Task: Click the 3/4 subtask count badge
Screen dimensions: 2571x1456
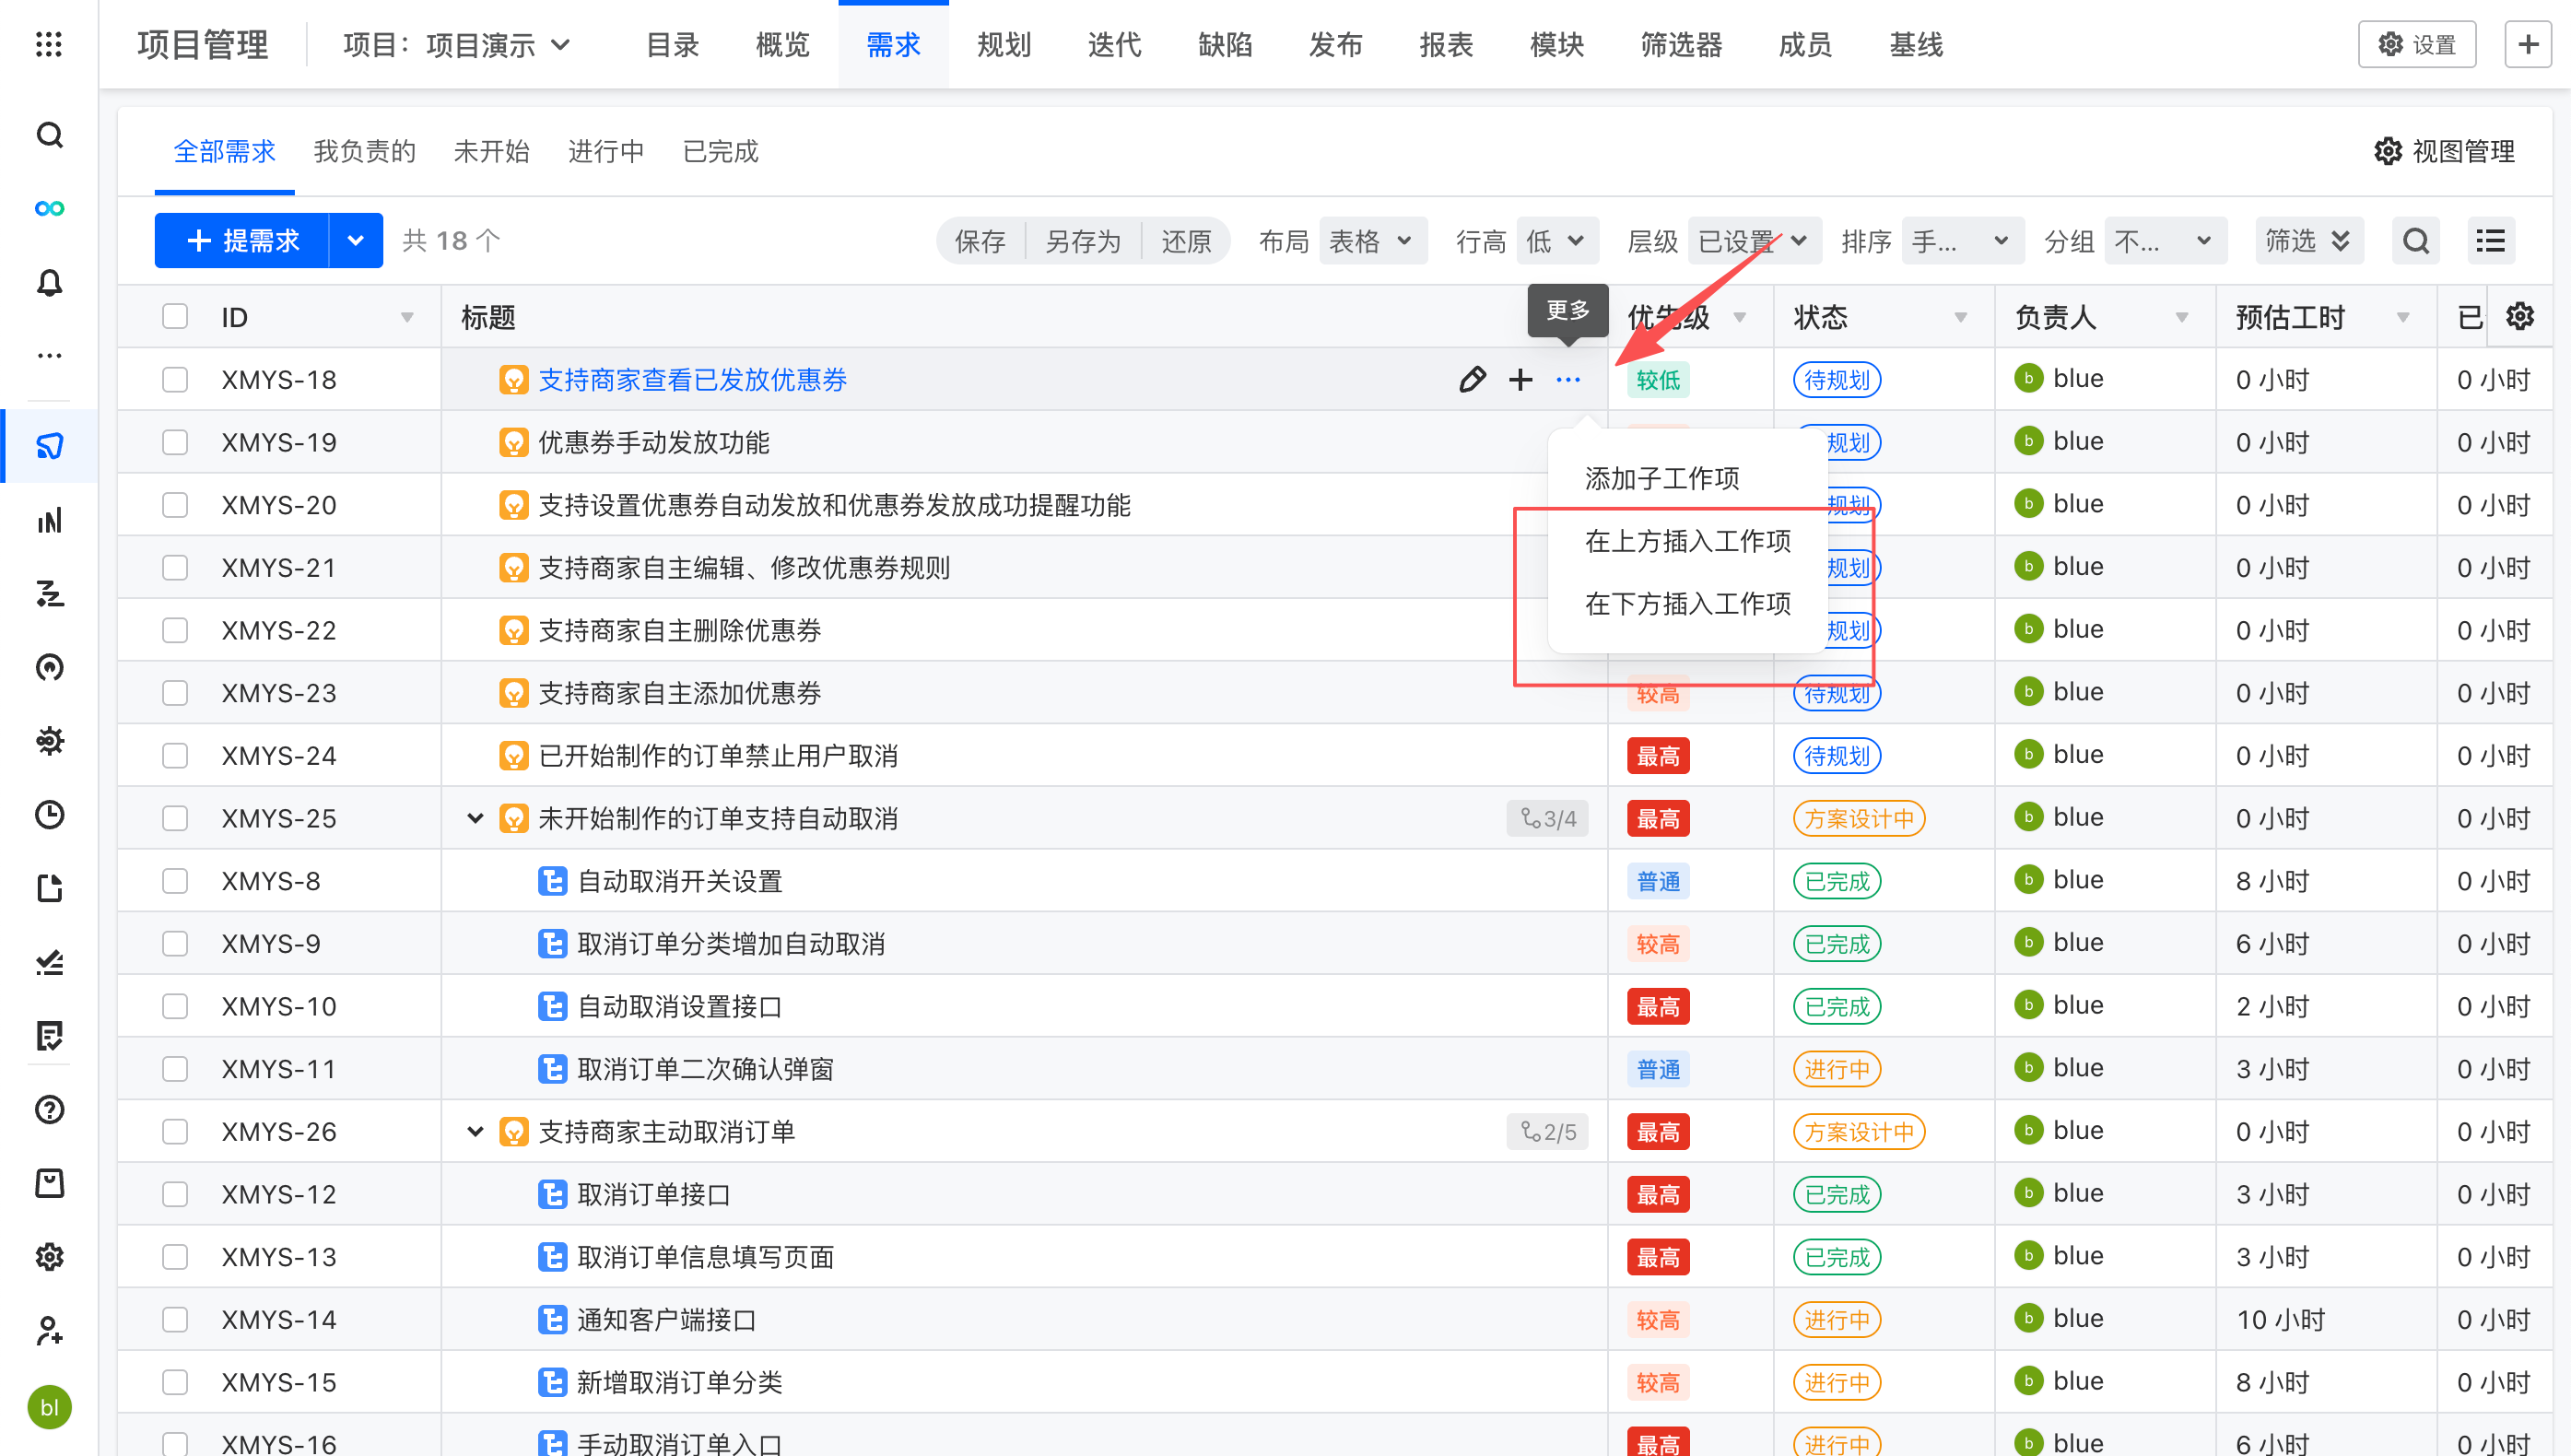Action: [1547, 818]
